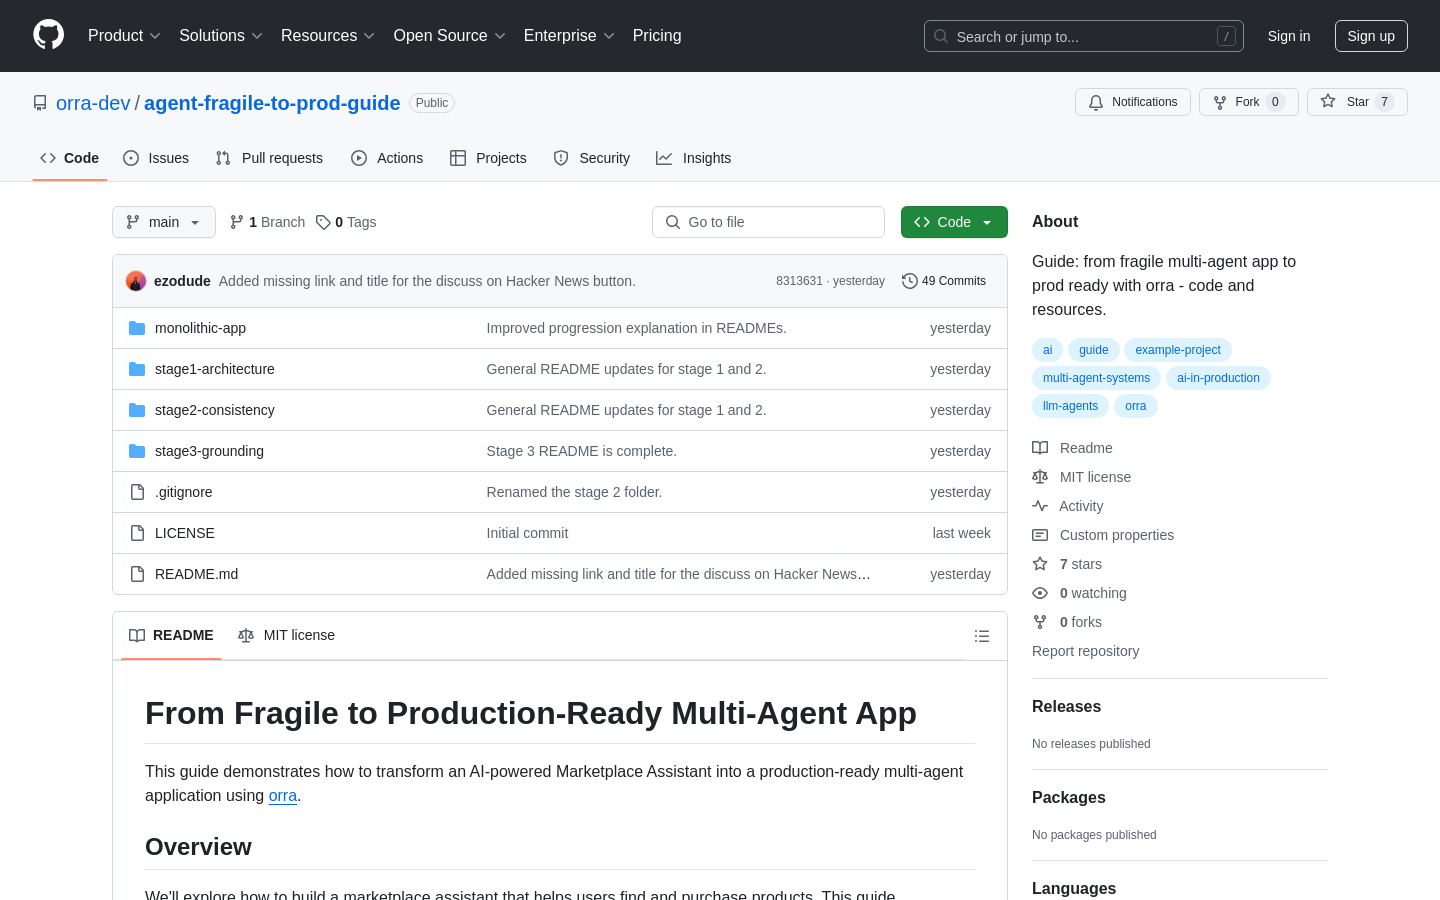
Task: Switch to the Projects tab
Action: pos(488,158)
